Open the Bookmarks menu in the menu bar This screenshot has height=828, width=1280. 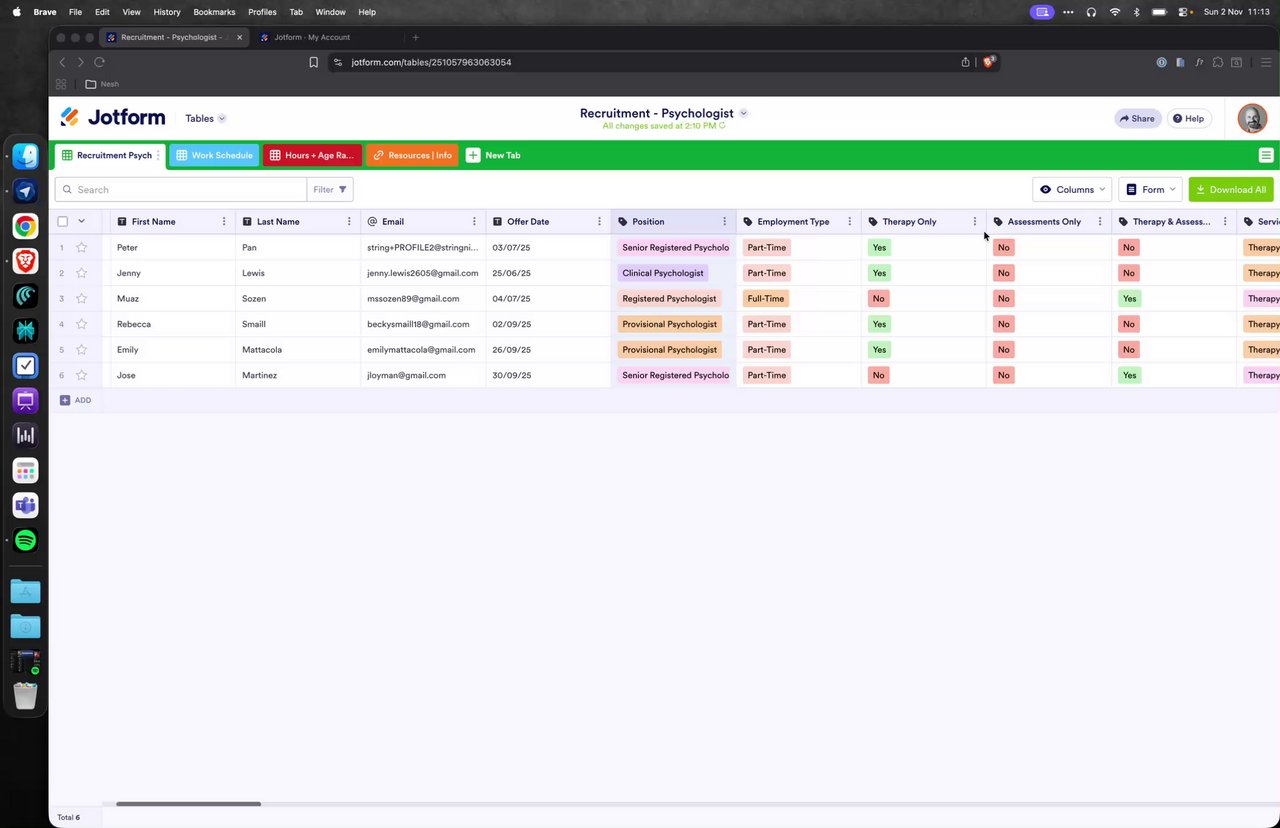point(214,12)
